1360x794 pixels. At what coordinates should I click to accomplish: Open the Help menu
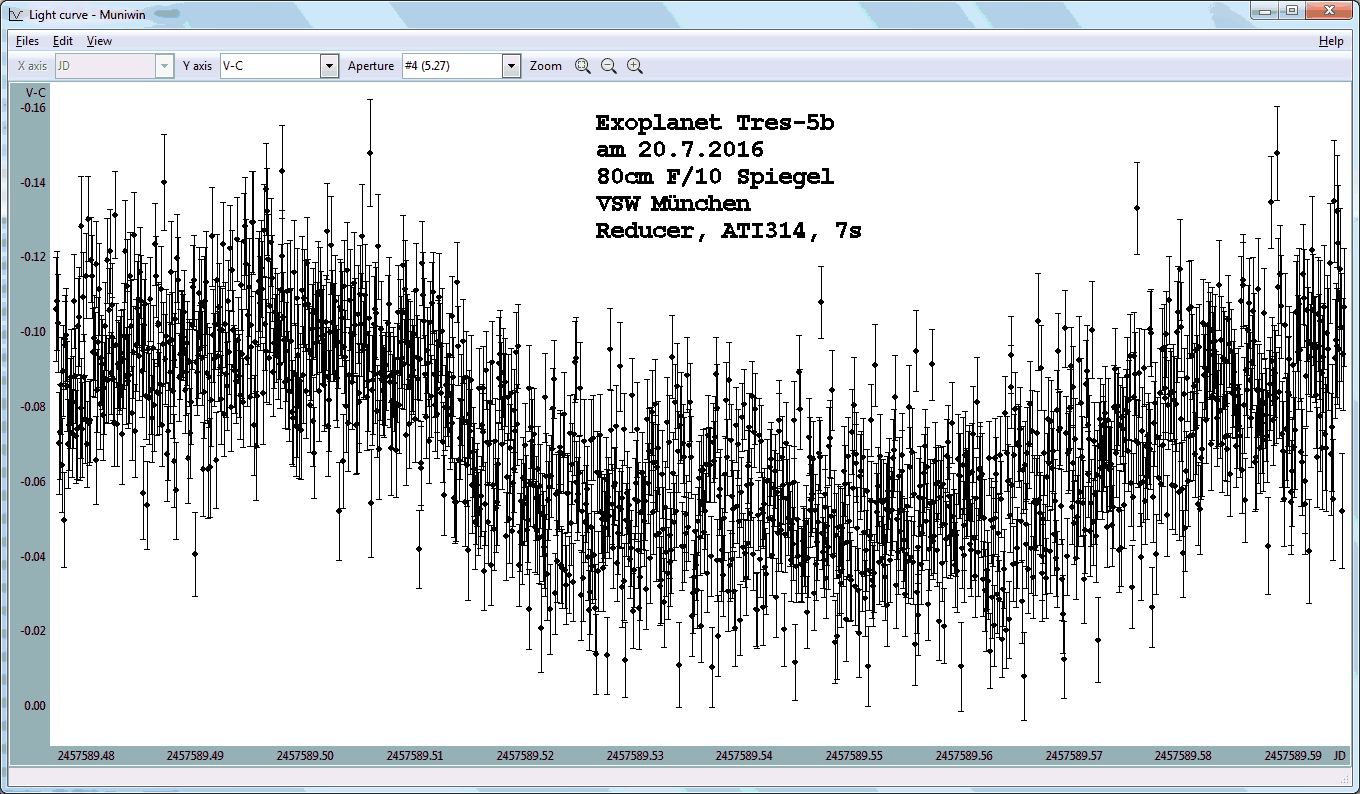point(1331,41)
